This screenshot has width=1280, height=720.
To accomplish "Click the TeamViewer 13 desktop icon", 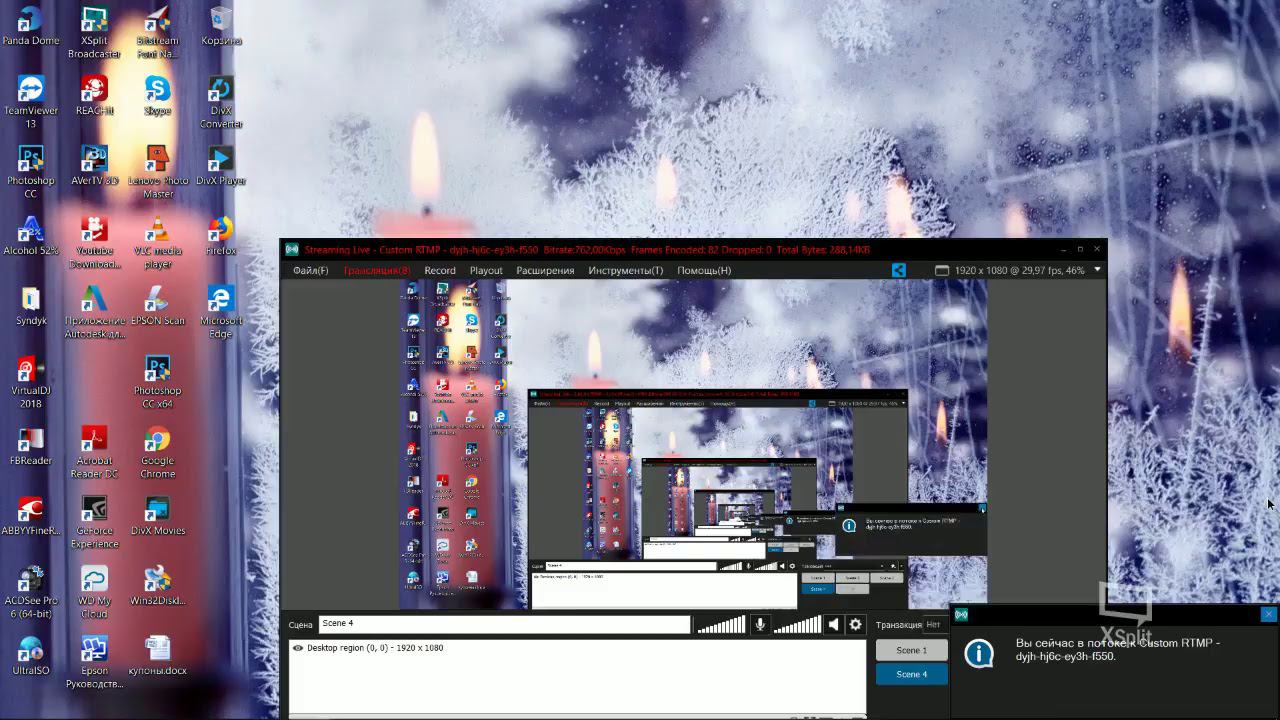I will click(31, 103).
